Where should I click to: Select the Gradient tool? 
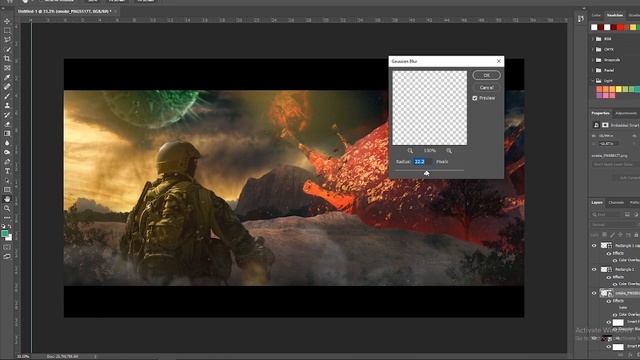click(x=7, y=134)
